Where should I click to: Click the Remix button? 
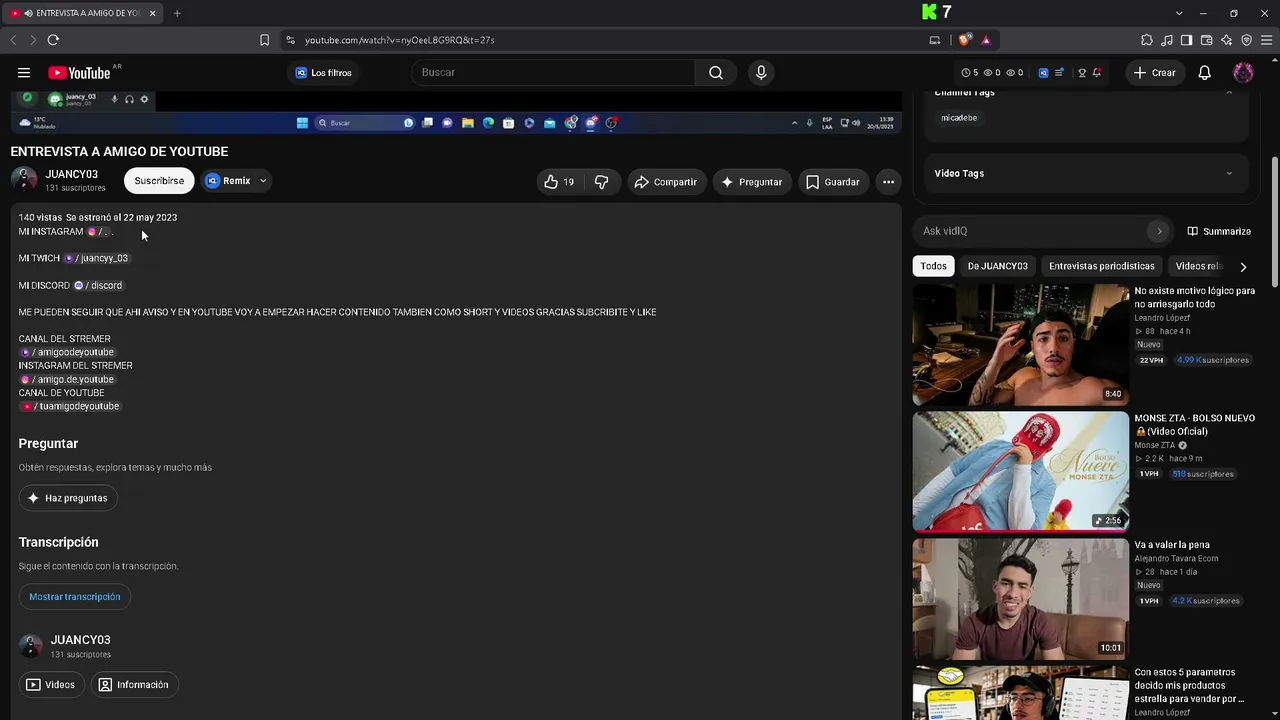(229, 181)
